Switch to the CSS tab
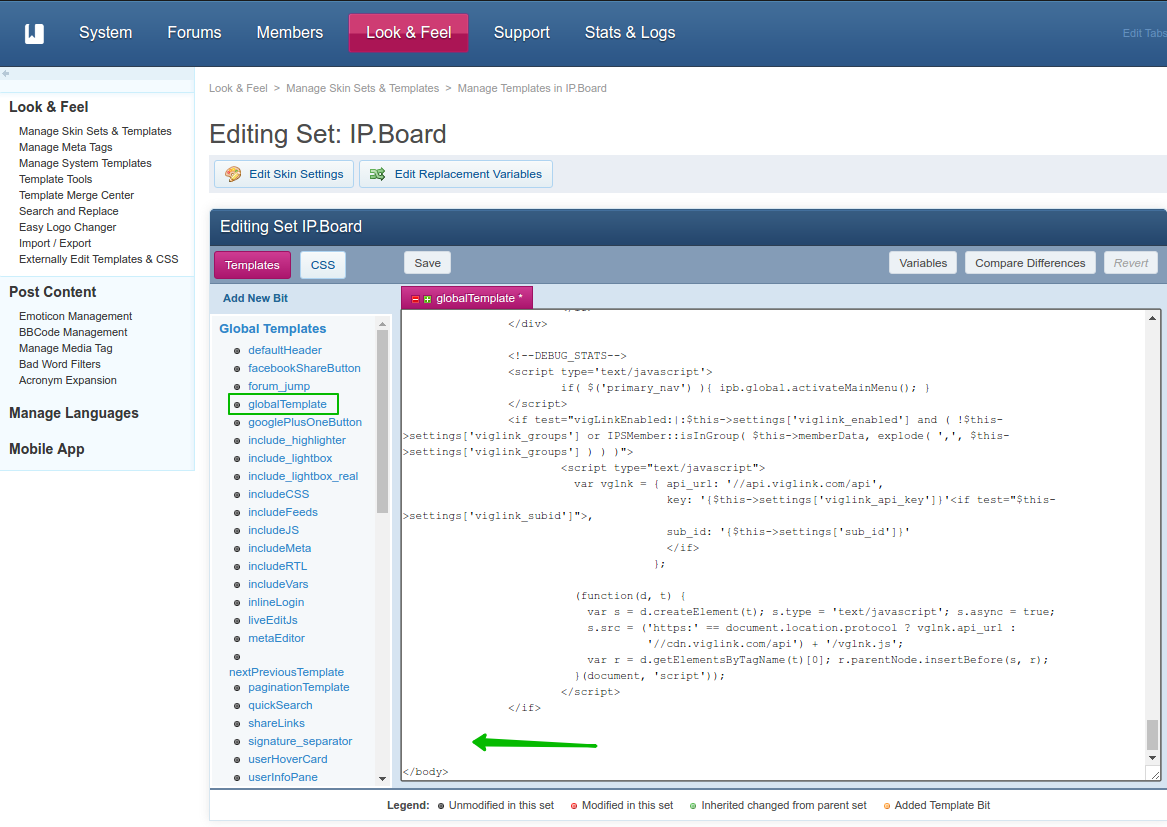This screenshot has width=1167, height=827. tap(323, 265)
